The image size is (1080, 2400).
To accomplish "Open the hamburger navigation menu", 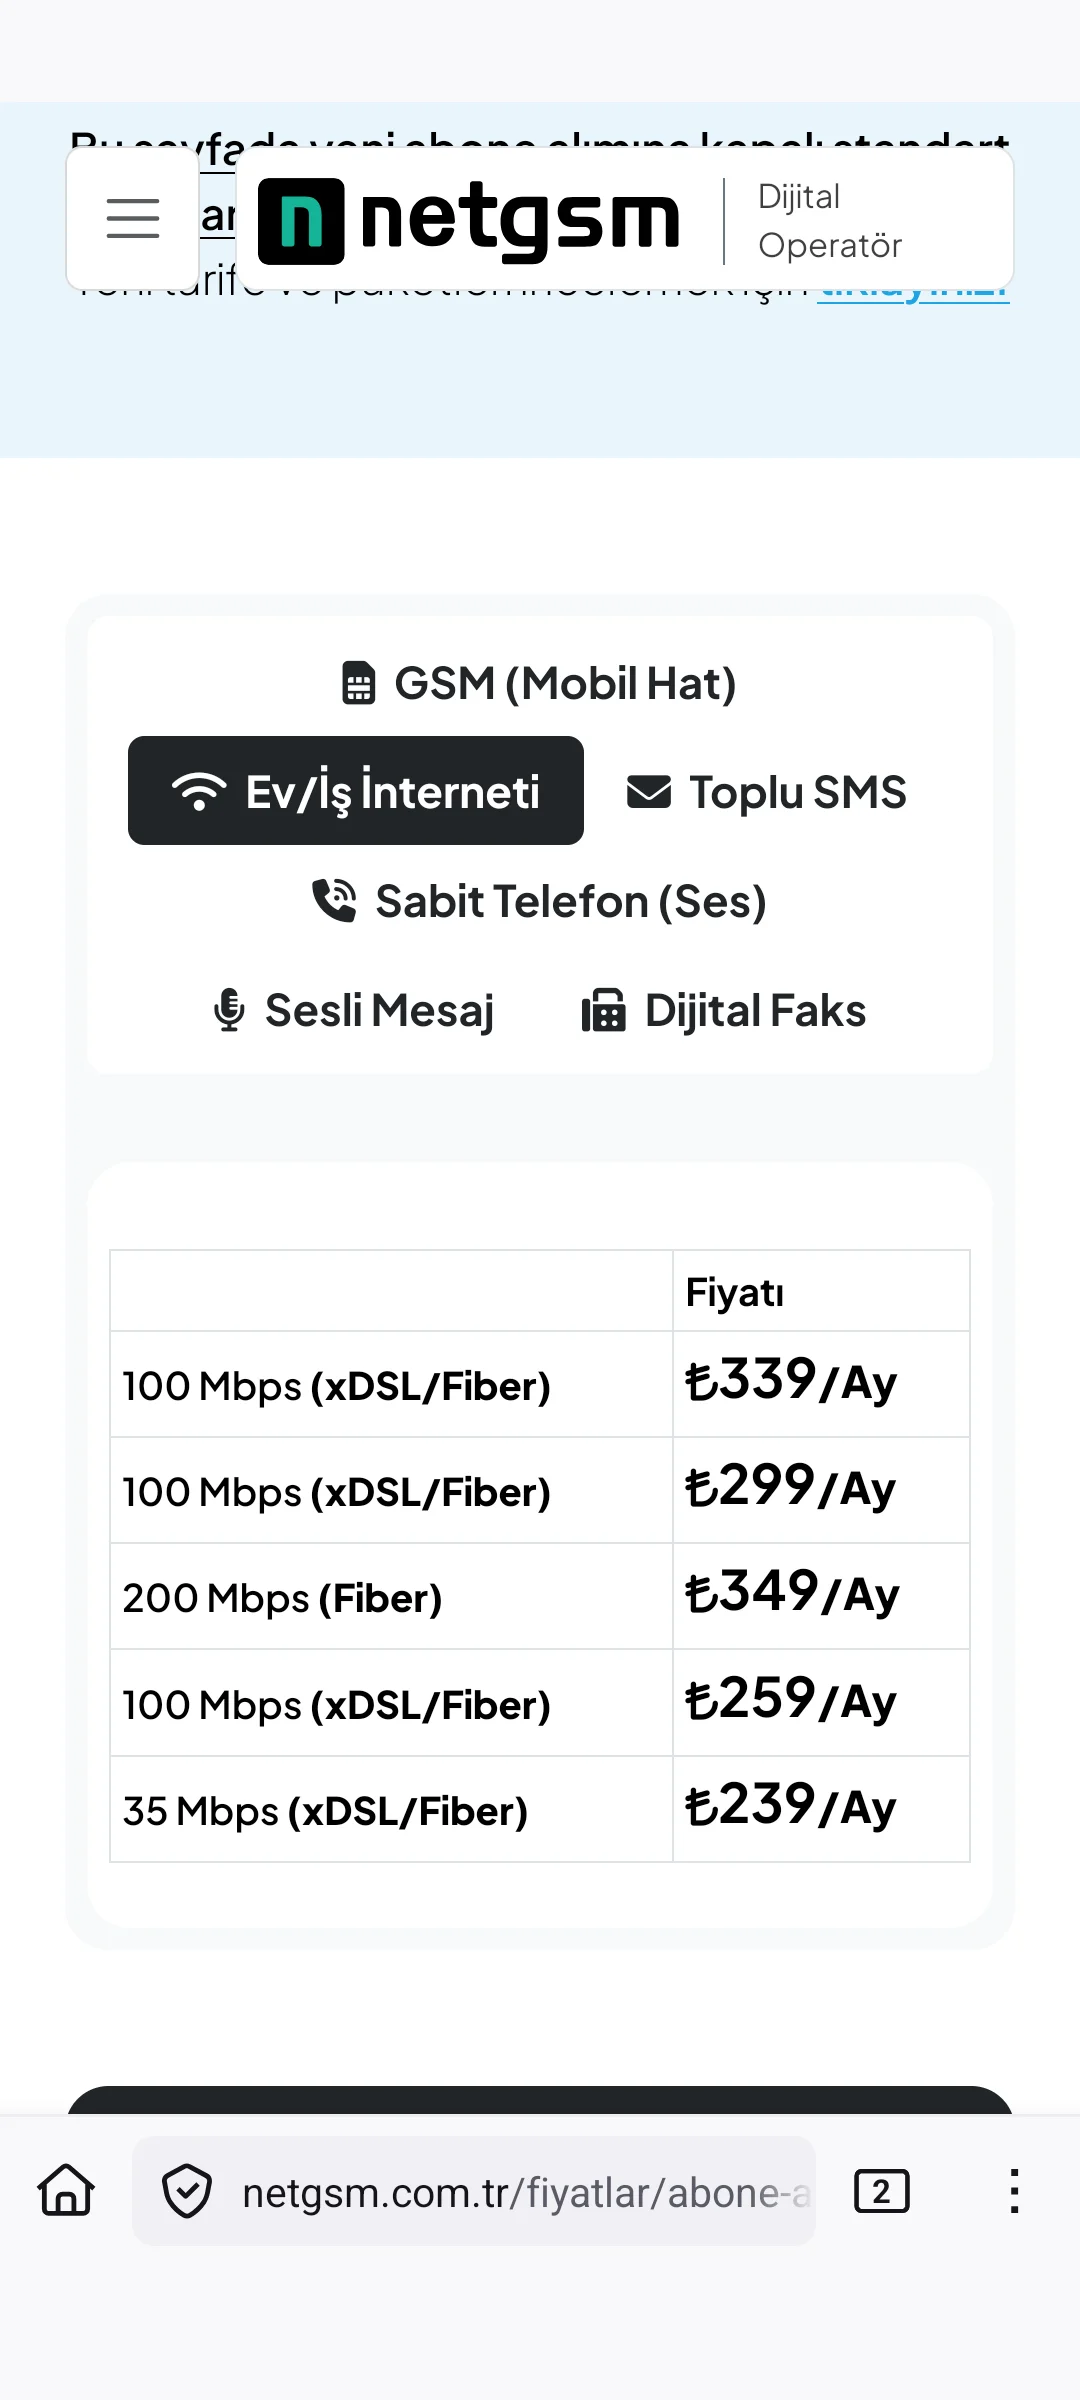I will pos(133,218).
